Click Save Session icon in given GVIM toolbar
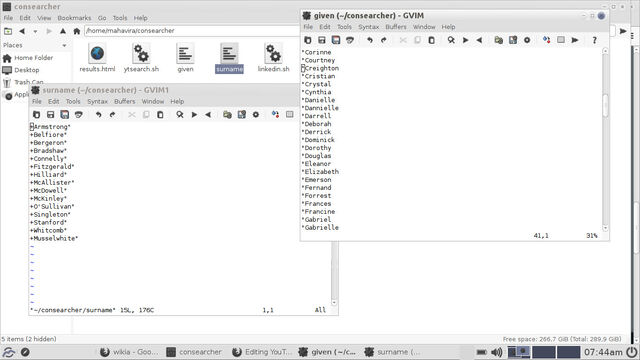 [513, 40]
